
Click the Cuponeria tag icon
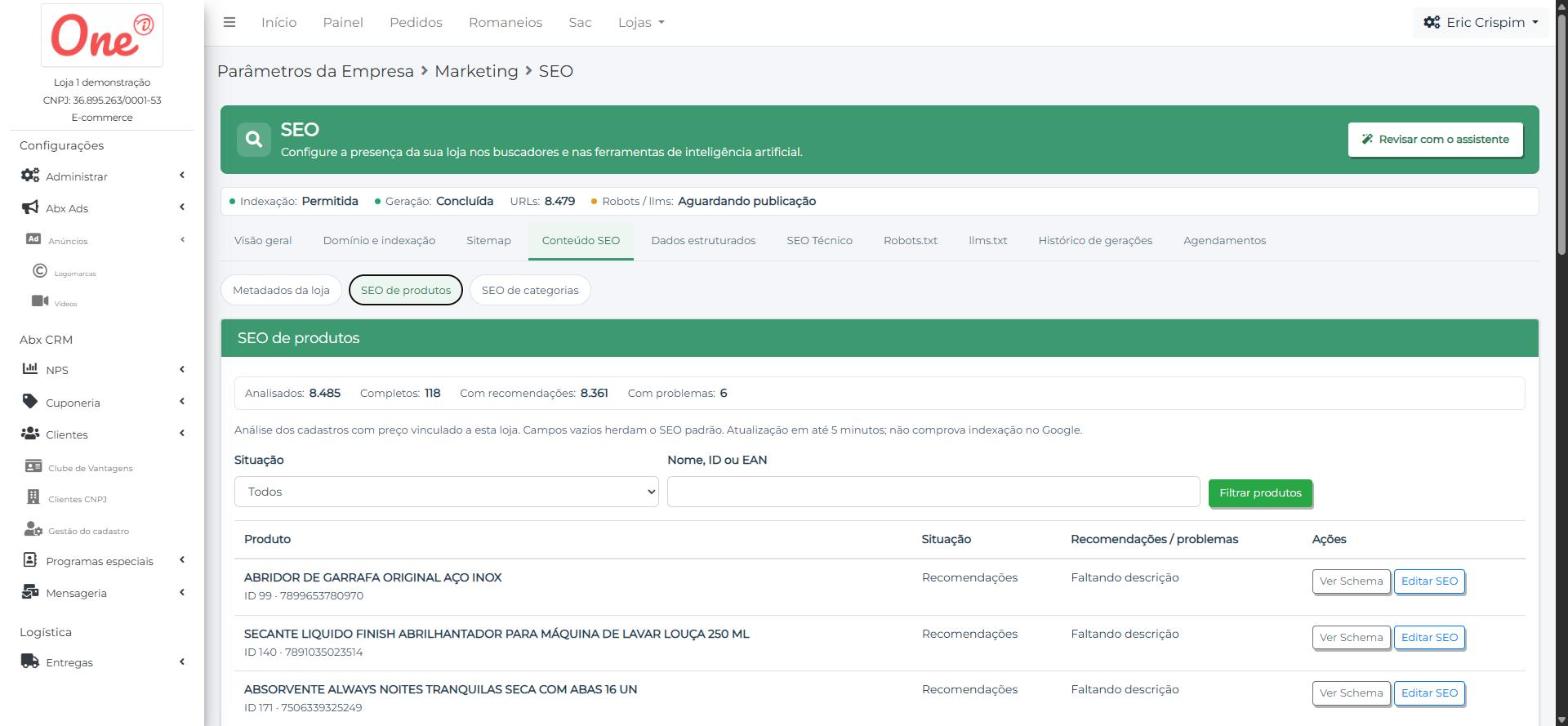tap(30, 402)
